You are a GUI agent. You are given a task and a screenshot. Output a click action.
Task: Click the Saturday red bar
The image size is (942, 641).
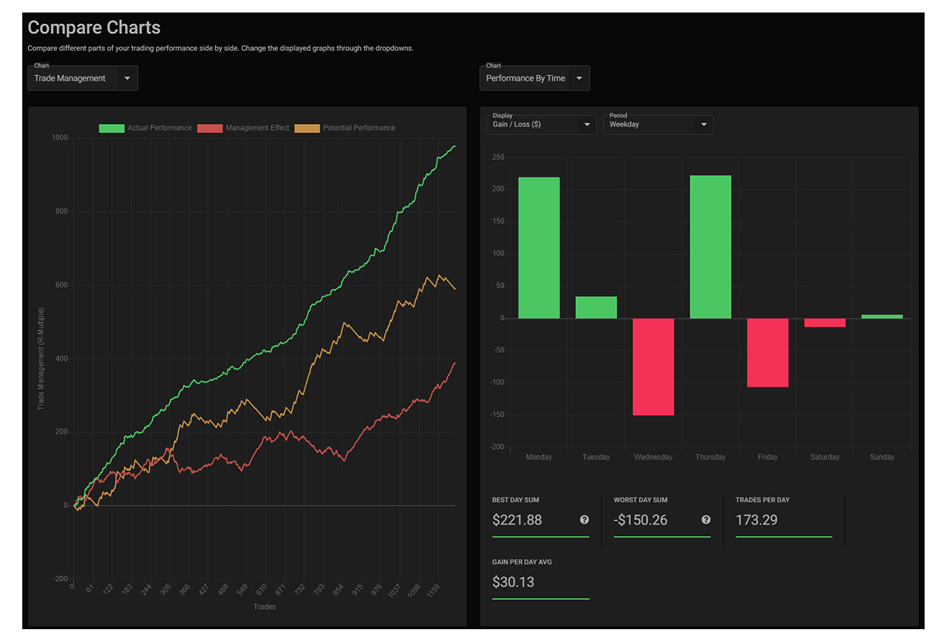point(825,323)
